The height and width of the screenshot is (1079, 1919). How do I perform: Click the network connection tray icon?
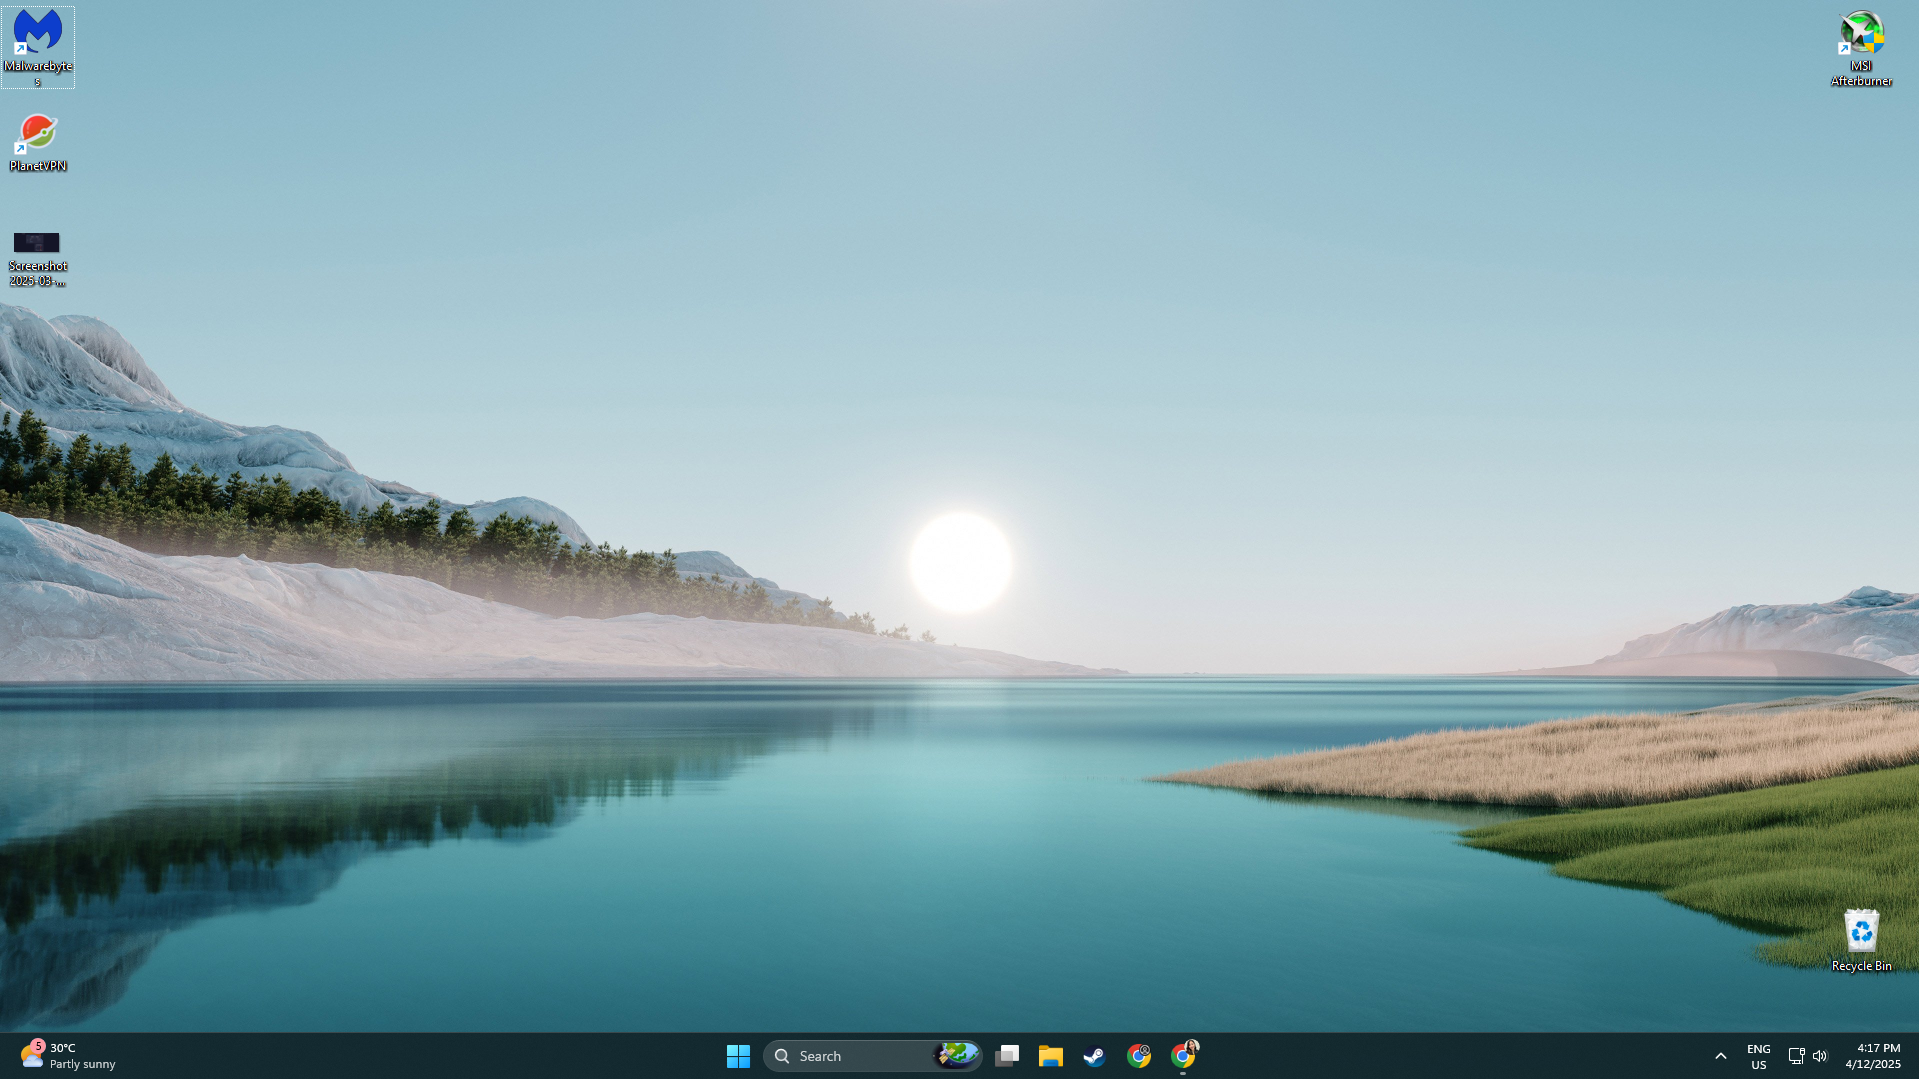(1796, 1056)
